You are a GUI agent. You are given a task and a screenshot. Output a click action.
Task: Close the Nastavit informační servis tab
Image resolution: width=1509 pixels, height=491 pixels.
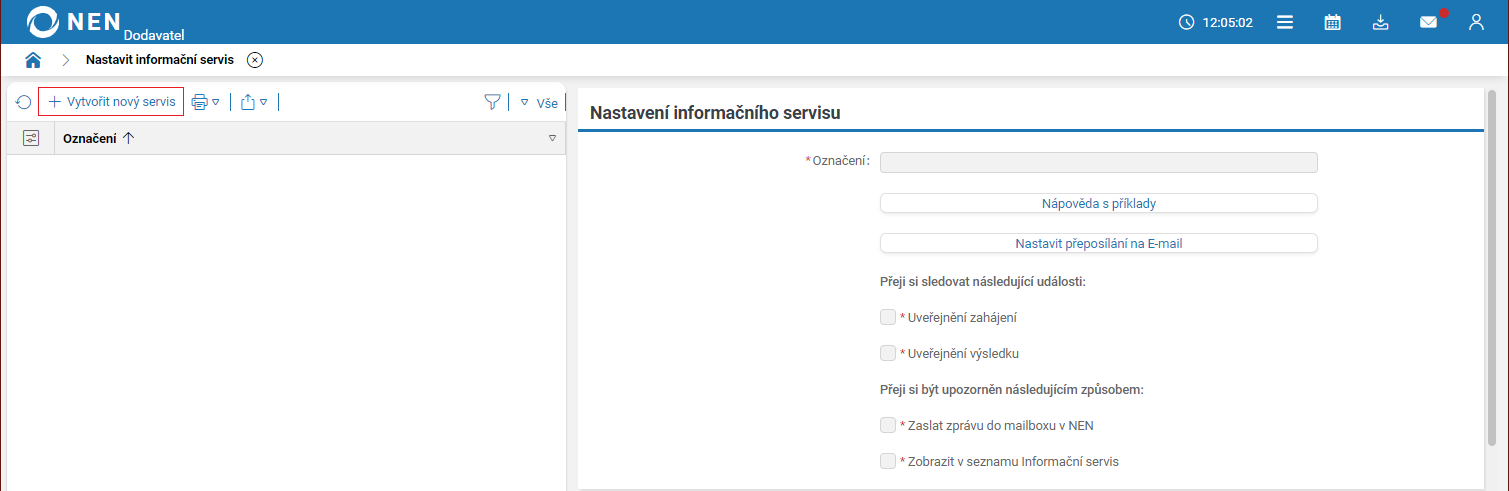point(255,60)
